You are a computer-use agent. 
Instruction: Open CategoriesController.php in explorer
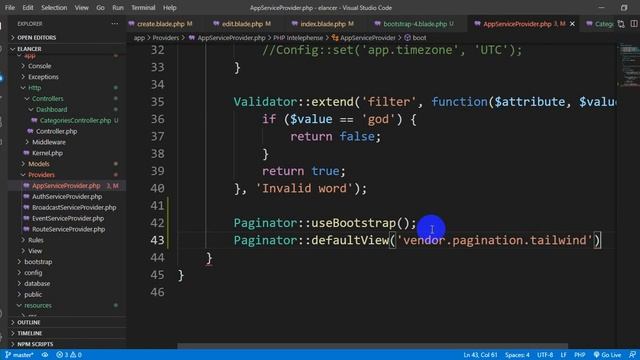75,120
